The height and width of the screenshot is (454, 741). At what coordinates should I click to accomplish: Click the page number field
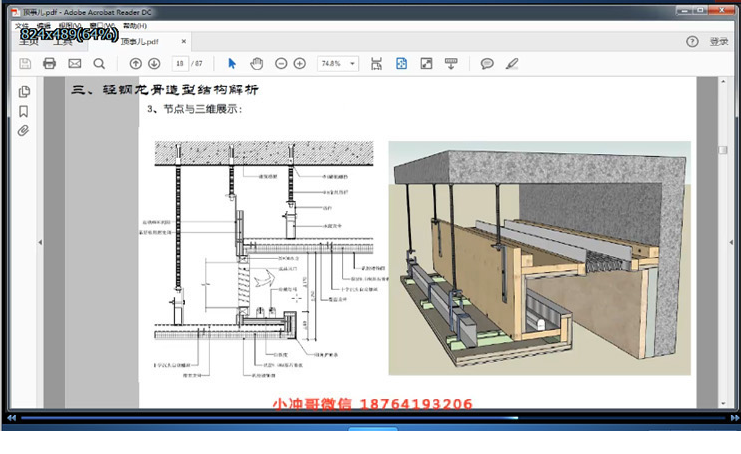(180, 63)
